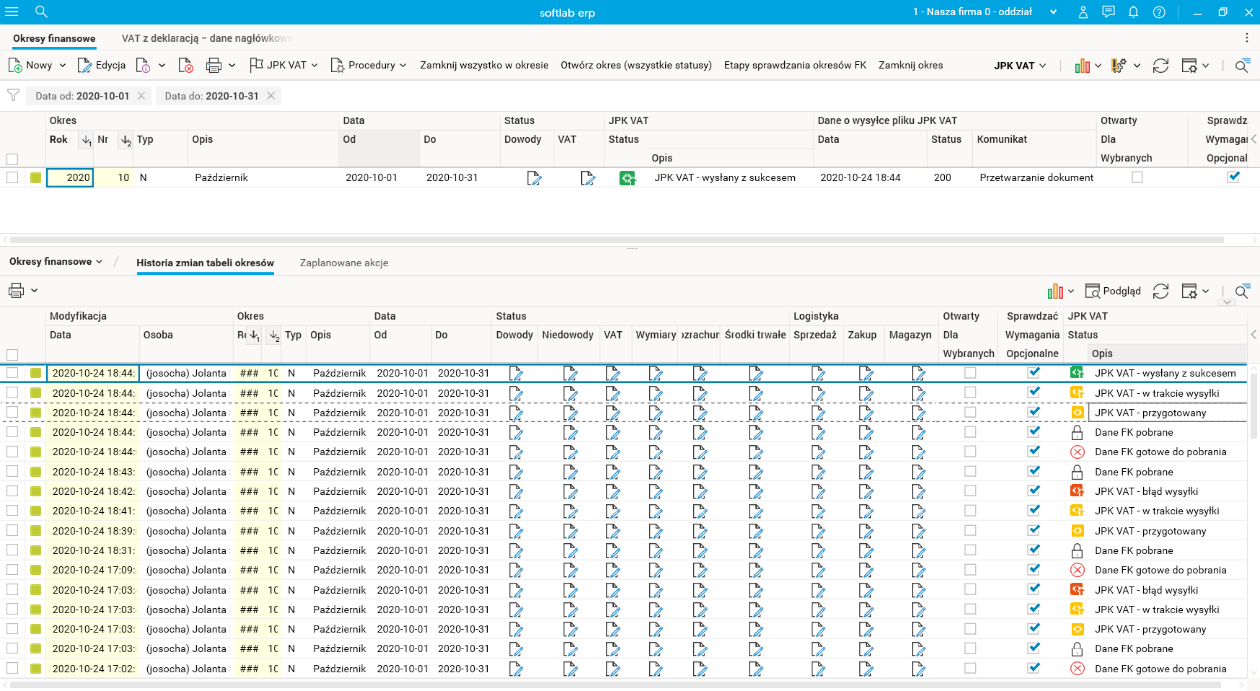The width and height of the screenshot is (1260, 691).
Task: Open the company selector 'Nasza firma 0 - oddział'
Action: point(984,12)
